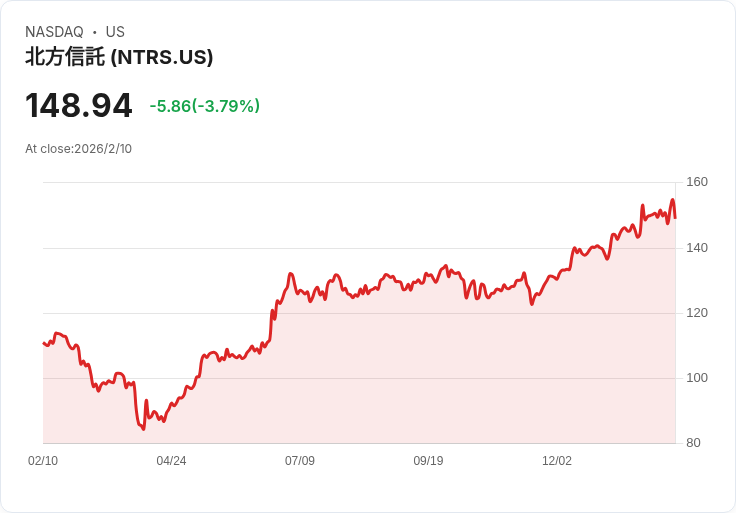Select the 120 y-axis label
The image size is (736, 513).
697,313
